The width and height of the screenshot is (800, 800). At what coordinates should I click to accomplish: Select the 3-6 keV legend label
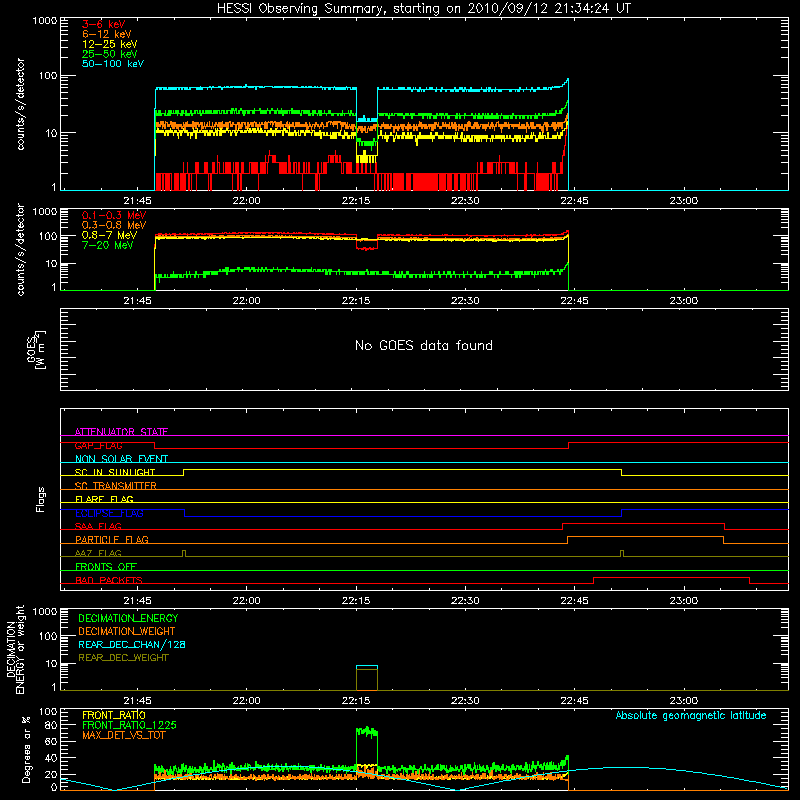pos(104,24)
